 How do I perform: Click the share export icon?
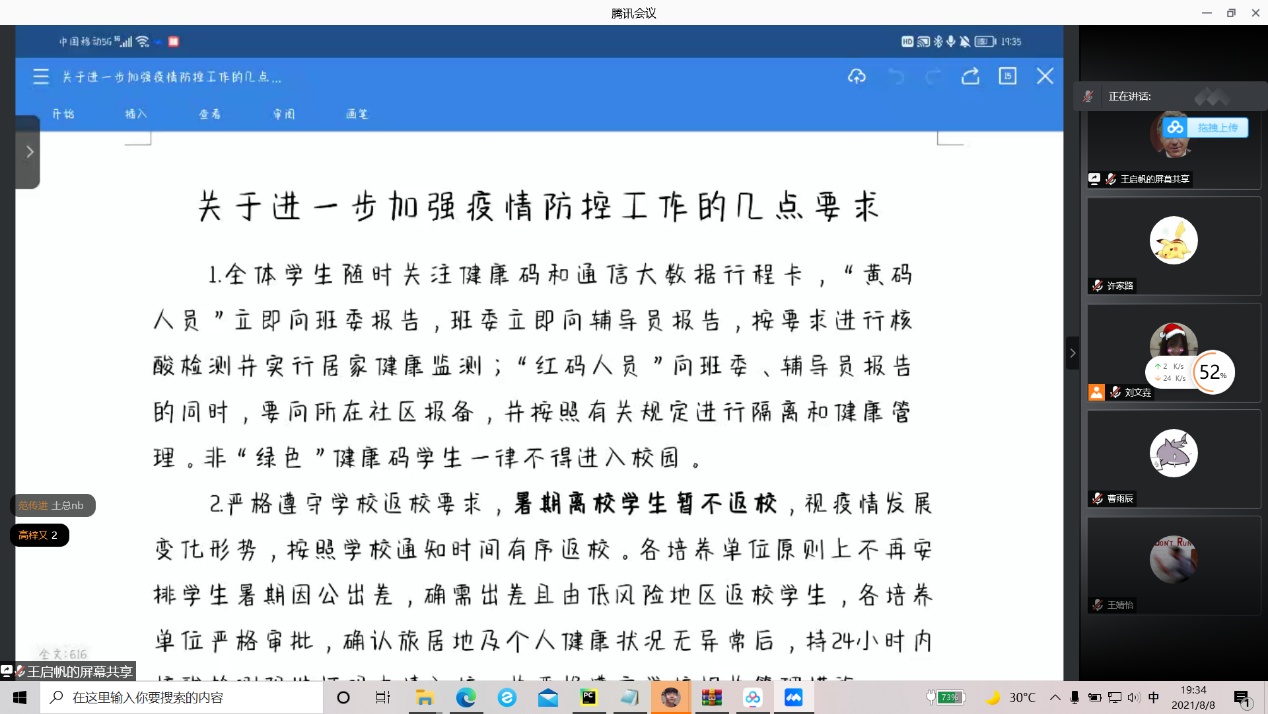tap(970, 77)
